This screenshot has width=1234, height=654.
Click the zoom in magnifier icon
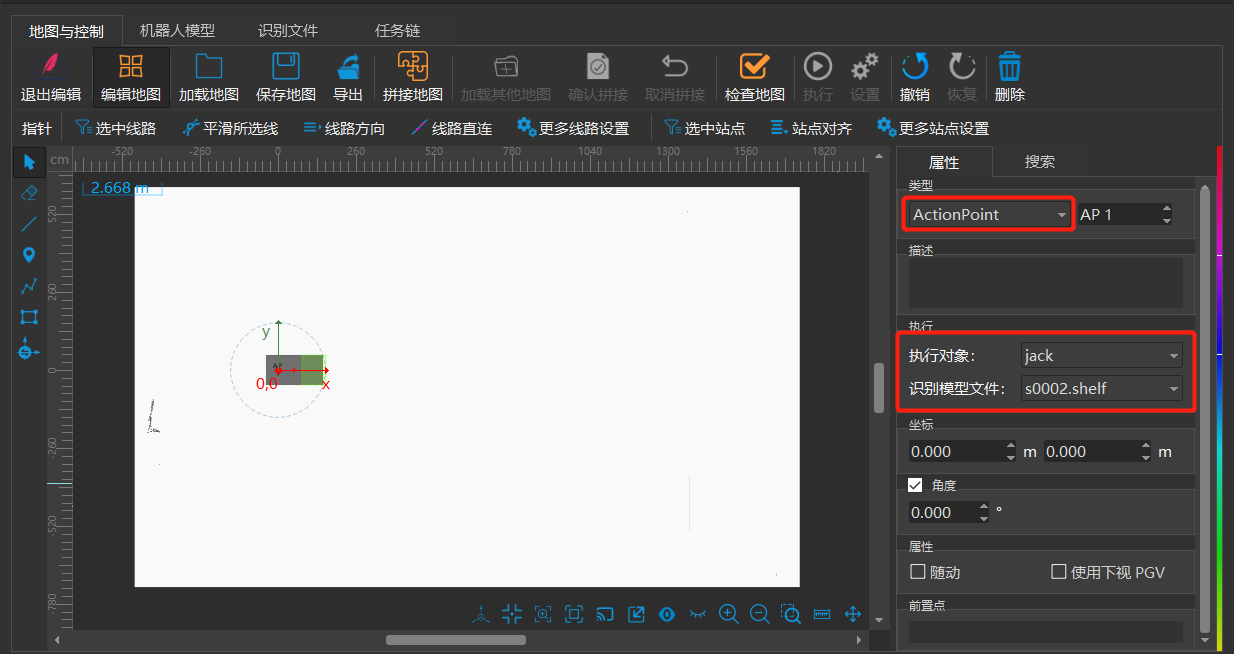pyautogui.click(x=729, y=614)
